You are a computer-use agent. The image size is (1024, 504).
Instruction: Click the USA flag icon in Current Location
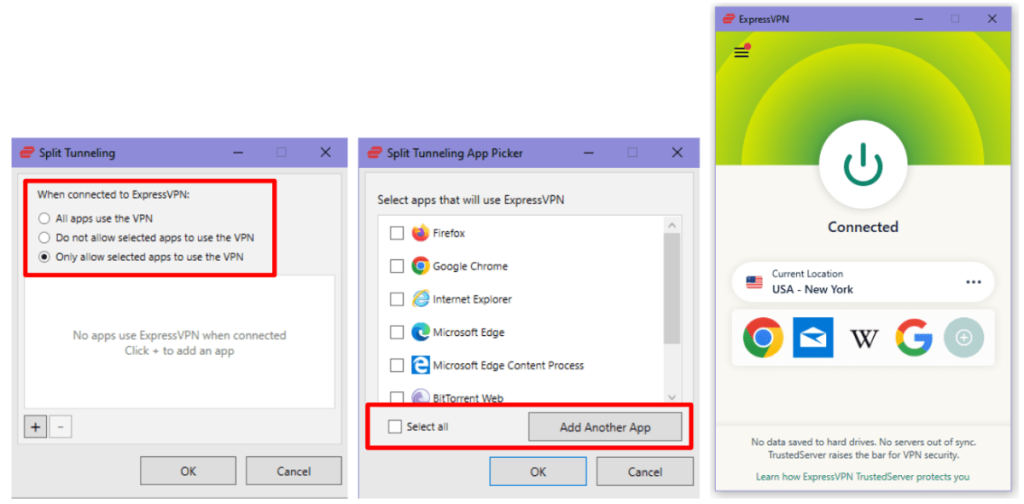754,282
